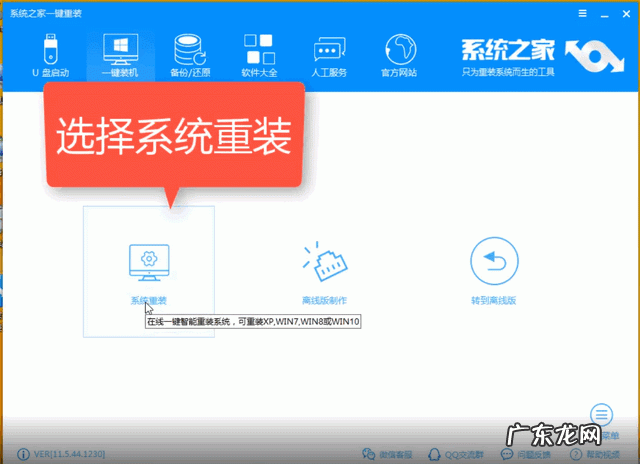640x464 pixels.
Task: Minimize the 系统之家 window
Action: (604, 14)
